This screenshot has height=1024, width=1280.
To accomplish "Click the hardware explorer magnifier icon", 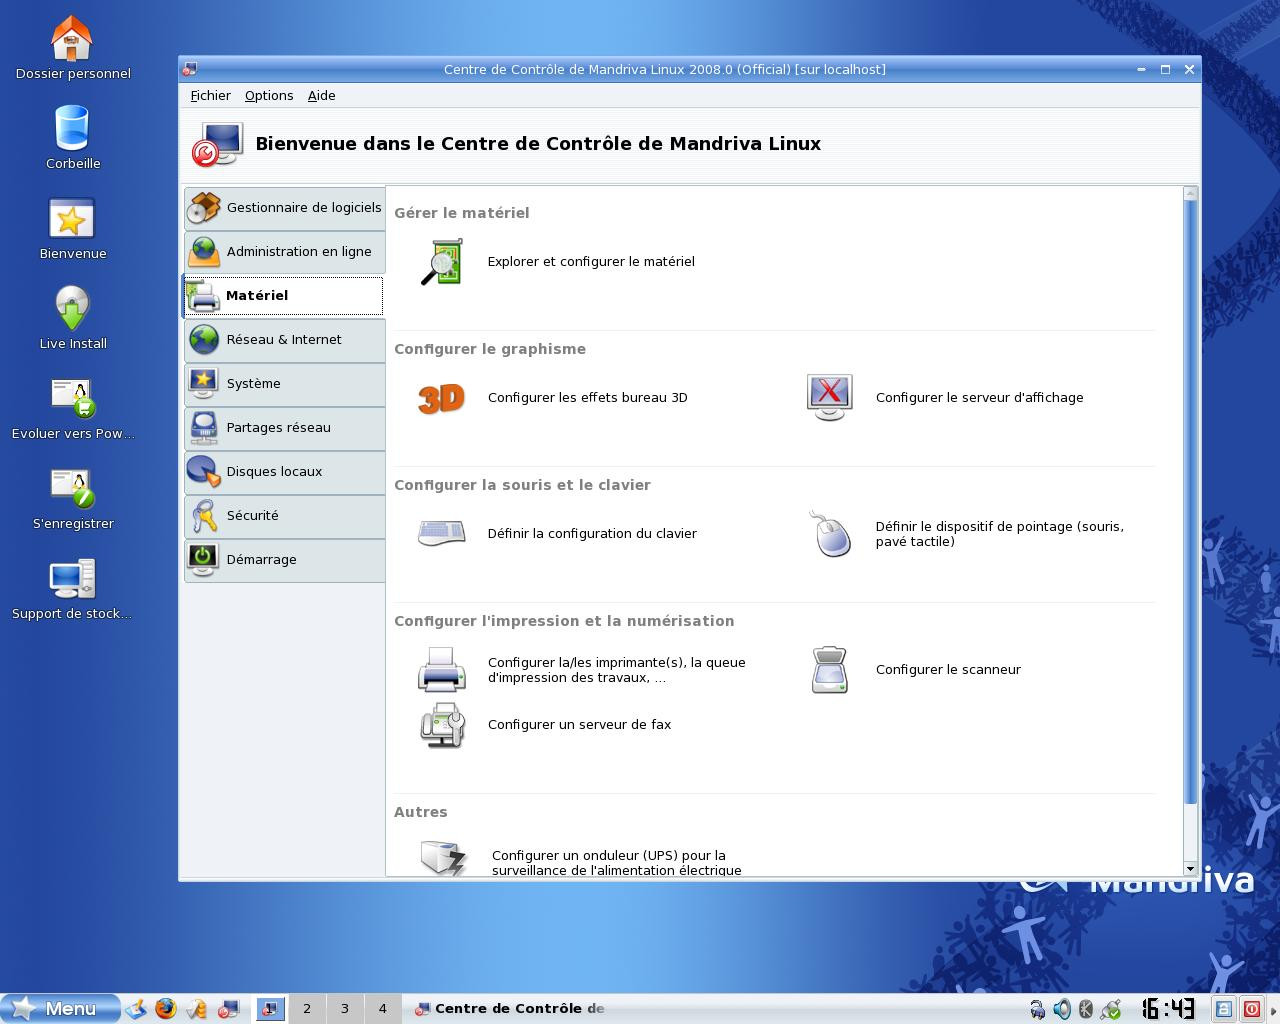I will pos(443,261).
